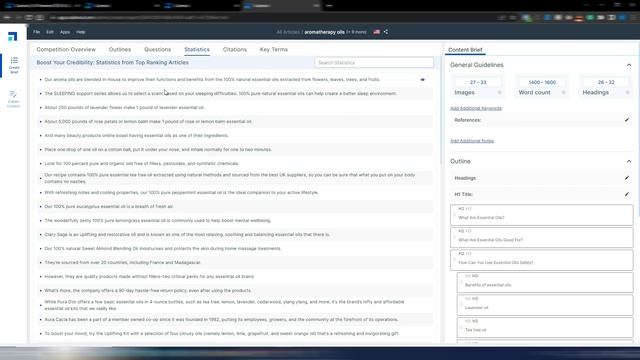Click the statistic about 250 pounds of lavender flower

coord(124,107)
